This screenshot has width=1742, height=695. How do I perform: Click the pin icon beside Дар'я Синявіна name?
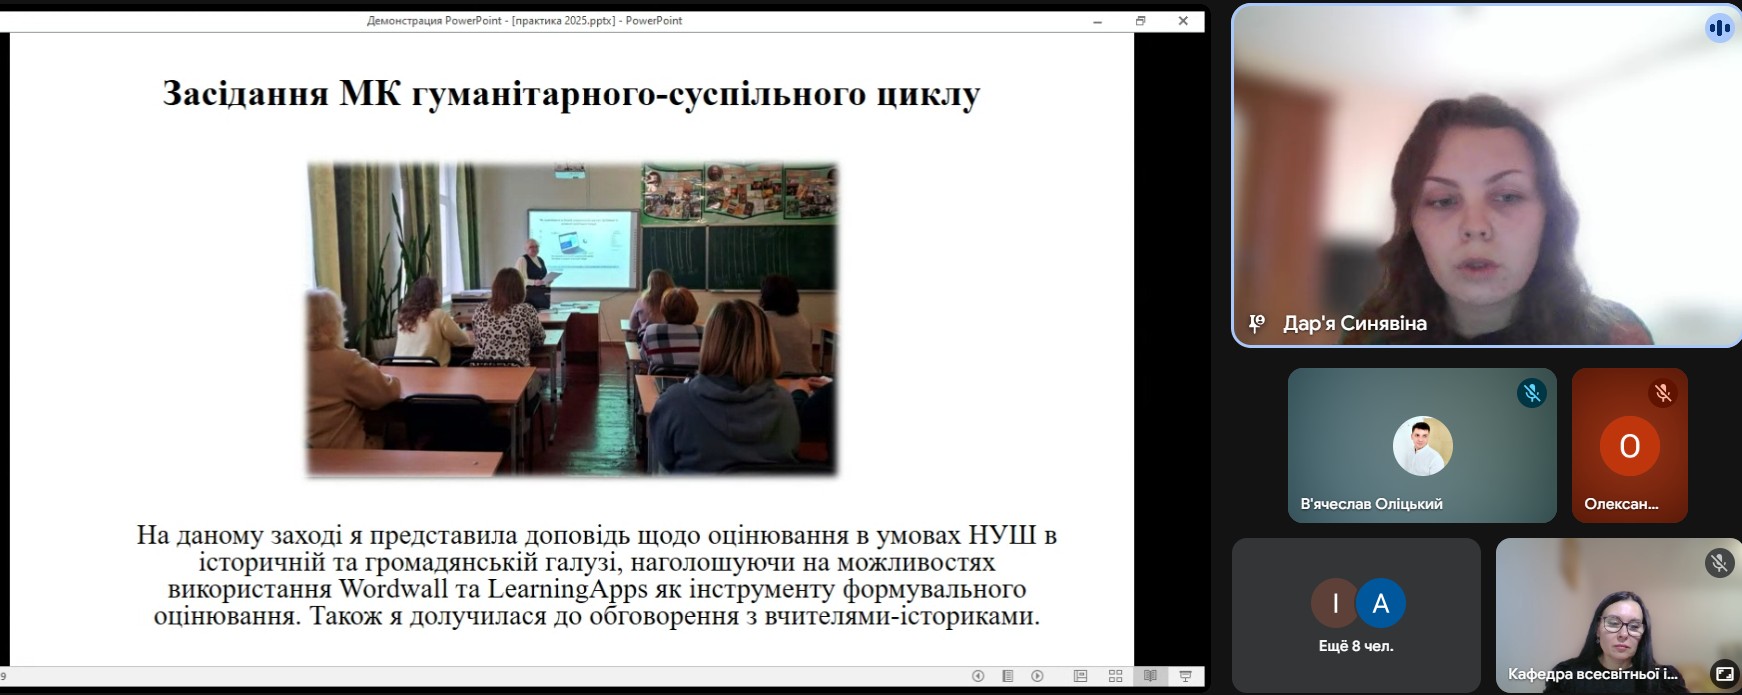[x=1257, y=323]
